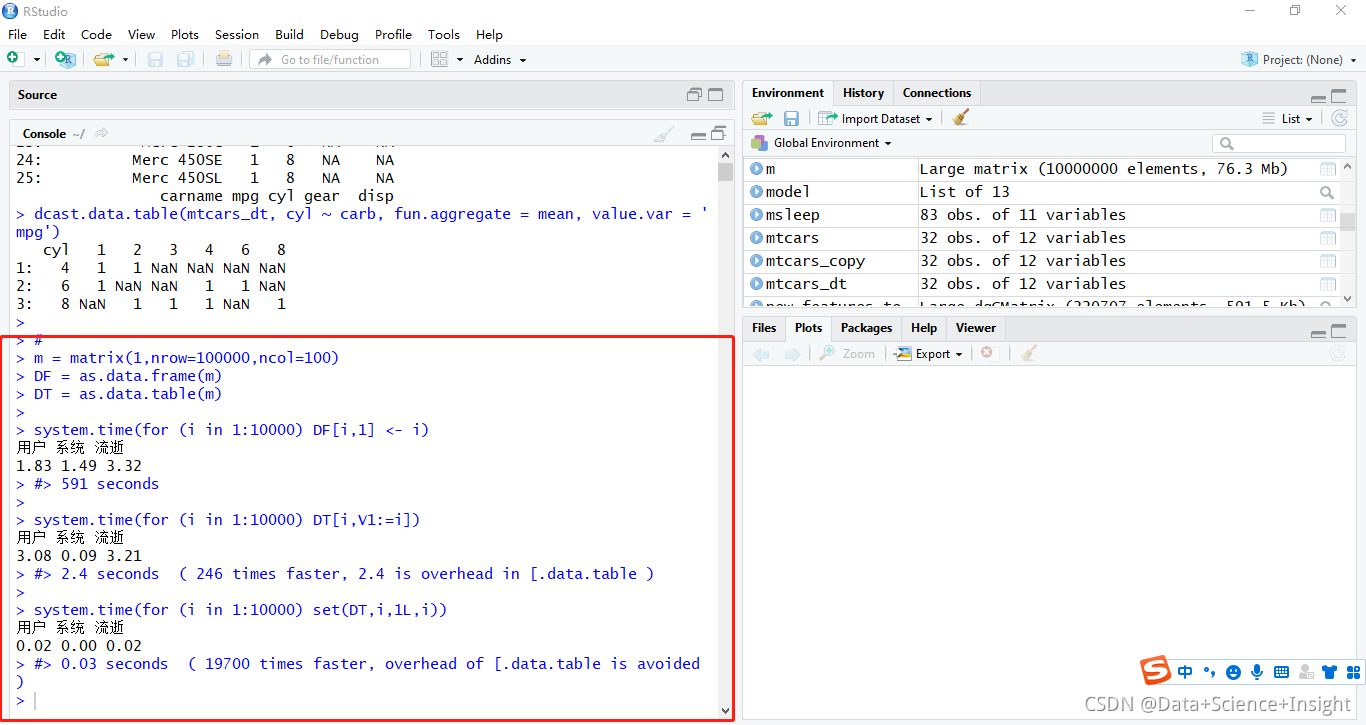View mtcars_dt with its table icon
The image size is (1366, 725).
(1328, 284)
